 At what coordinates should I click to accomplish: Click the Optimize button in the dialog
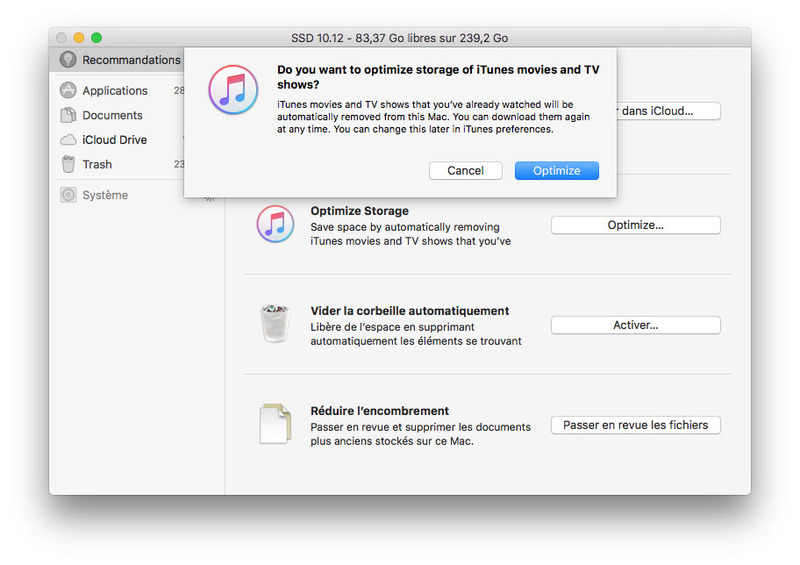coord(557,170)
